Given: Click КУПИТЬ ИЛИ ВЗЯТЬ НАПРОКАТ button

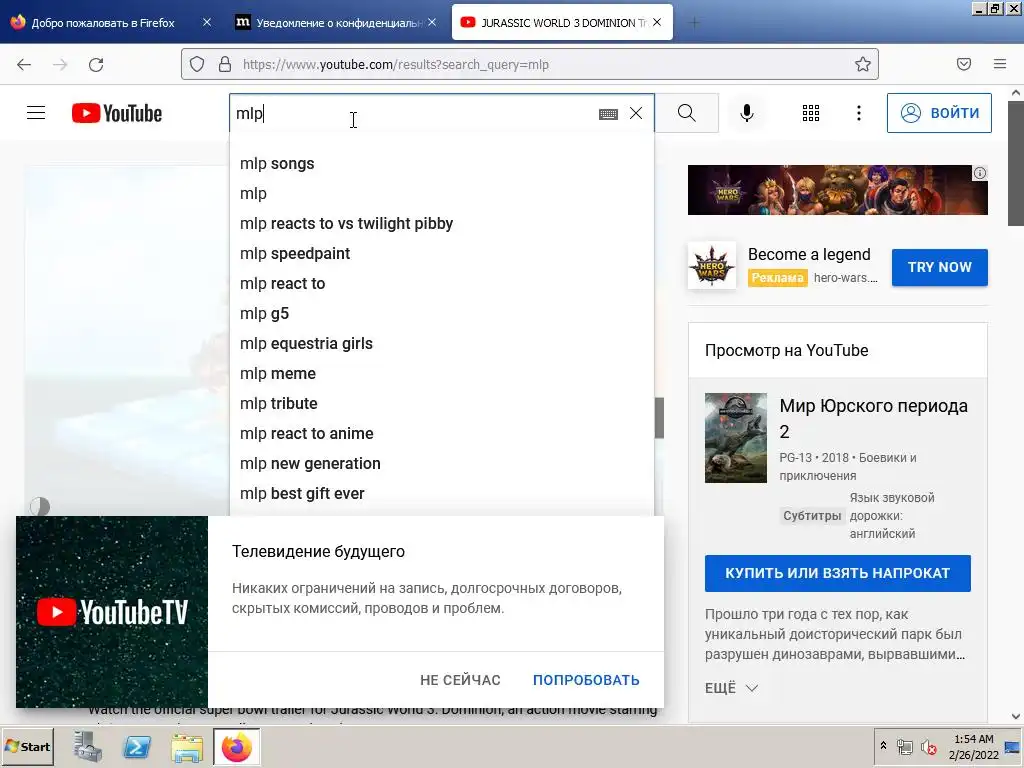Looking at the screenshot, I should [x=837, y=573].
